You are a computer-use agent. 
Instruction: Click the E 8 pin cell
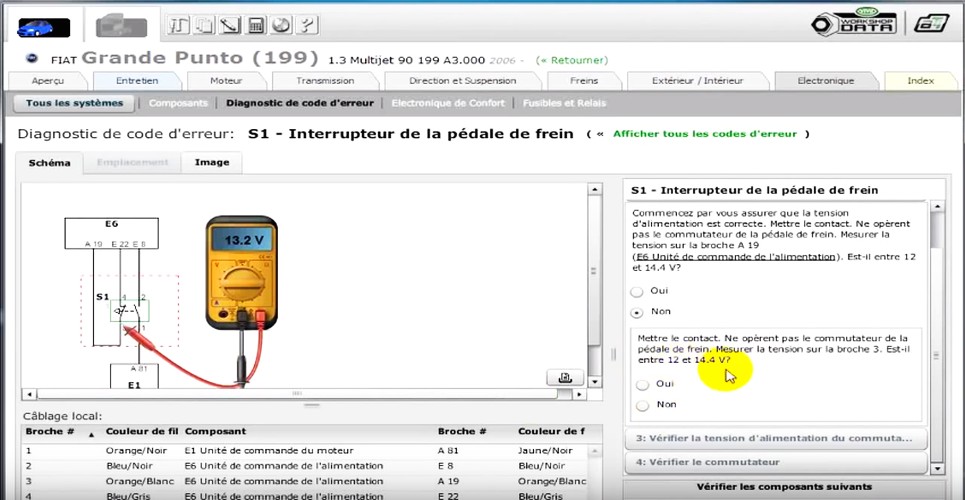446,466
